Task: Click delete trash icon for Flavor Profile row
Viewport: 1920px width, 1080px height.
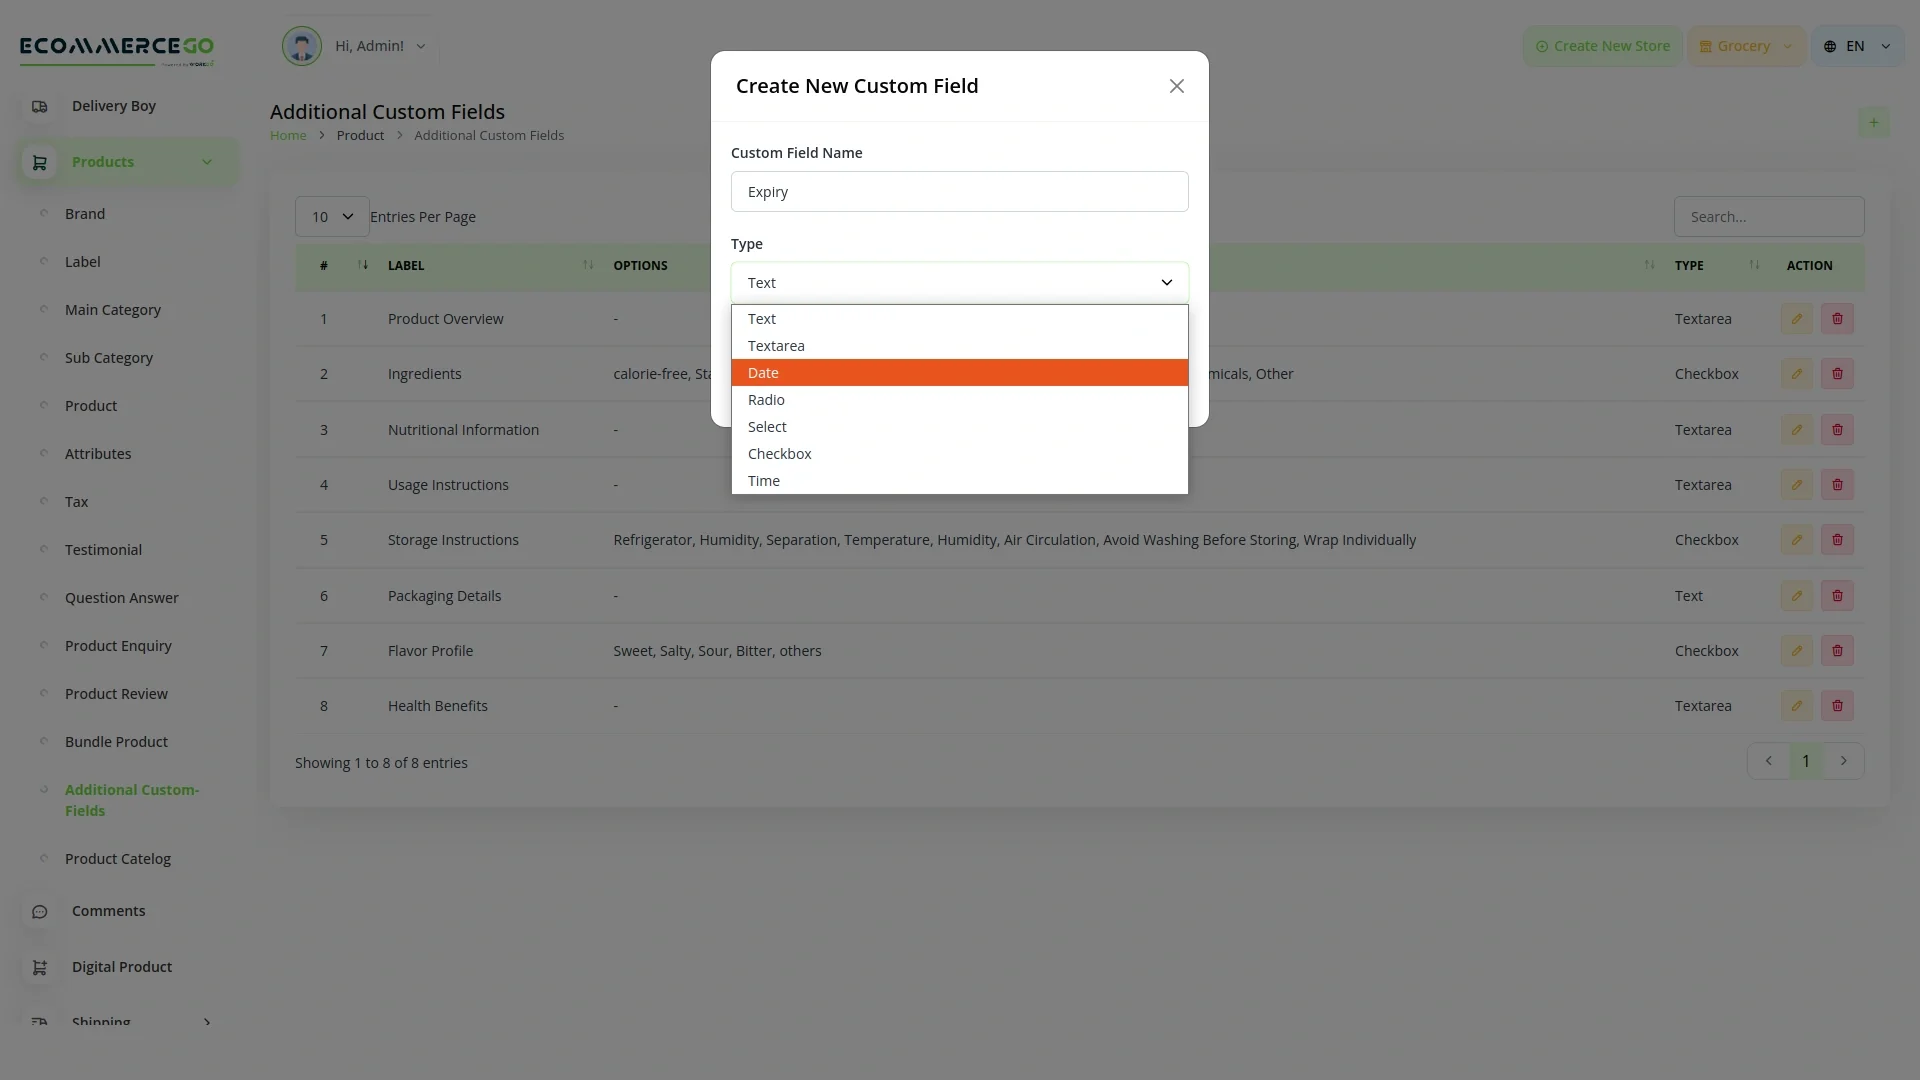Action: click(x=1837, y=651)
